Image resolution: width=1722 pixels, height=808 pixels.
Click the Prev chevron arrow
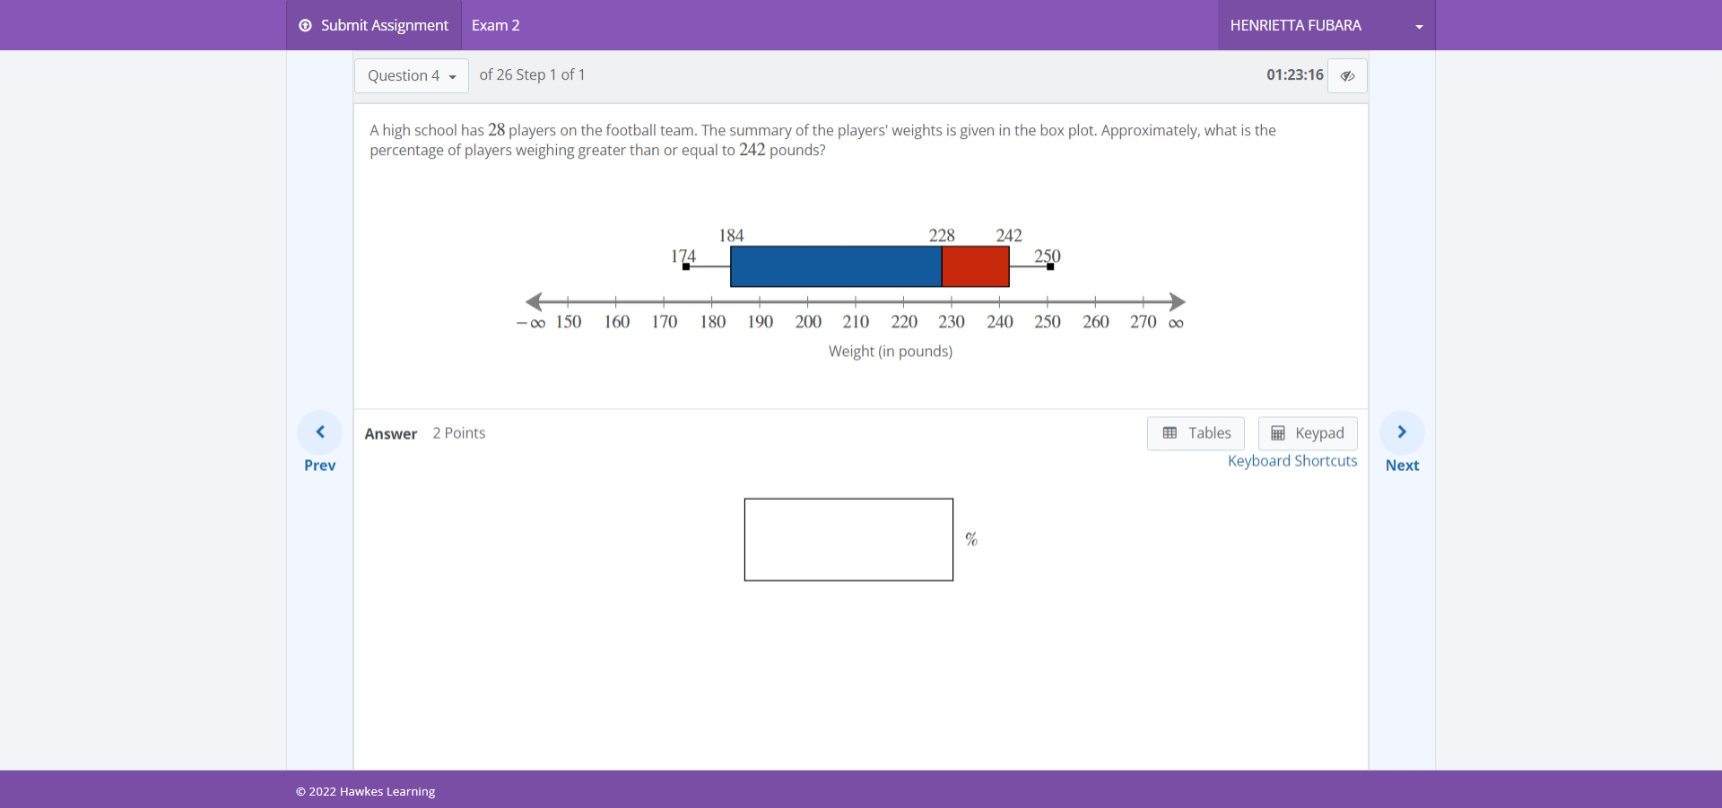pos(320,432)
